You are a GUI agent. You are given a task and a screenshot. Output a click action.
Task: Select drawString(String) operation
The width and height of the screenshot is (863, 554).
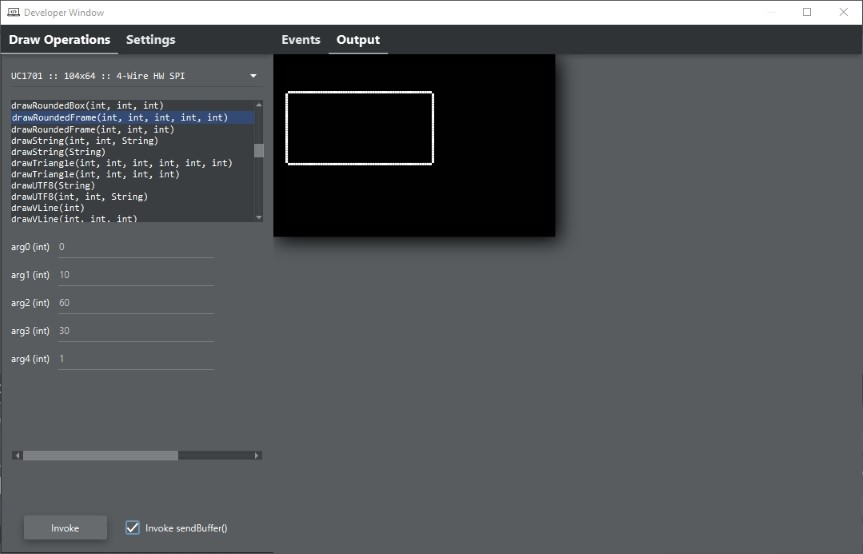click(133, 152)
